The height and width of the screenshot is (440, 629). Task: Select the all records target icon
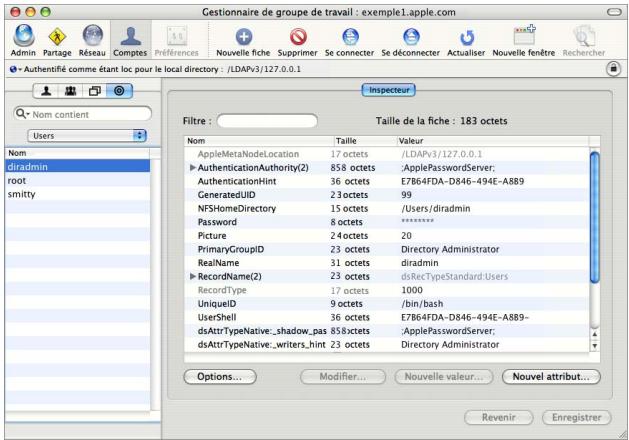[119, 91]
